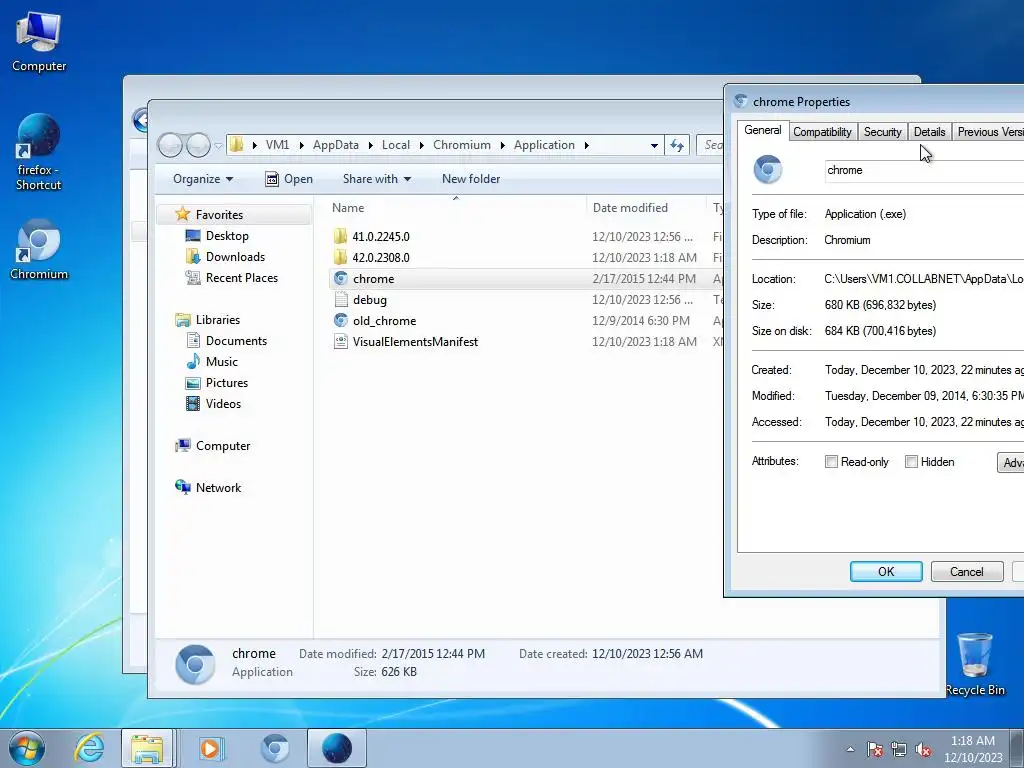Viewport: 1024px width, 768px height.
Task: Select the Recycle Bin desktop icon
Action: click(974, 664)
